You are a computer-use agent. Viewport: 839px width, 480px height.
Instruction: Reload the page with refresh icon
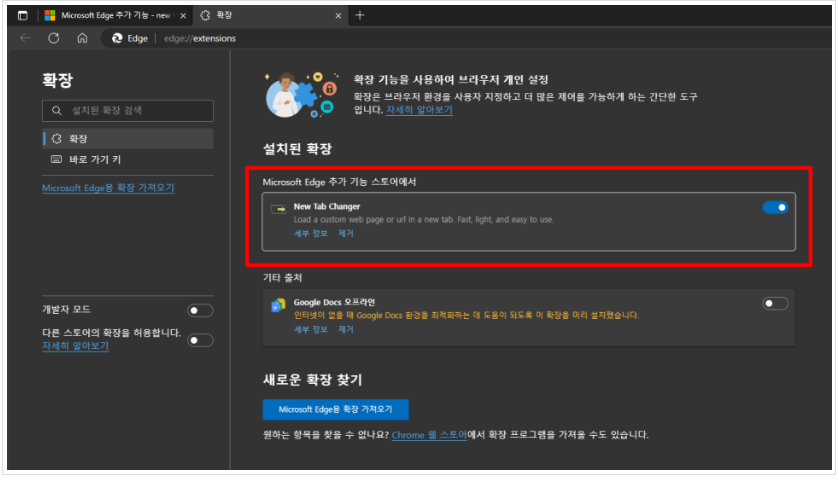(54, 38)
